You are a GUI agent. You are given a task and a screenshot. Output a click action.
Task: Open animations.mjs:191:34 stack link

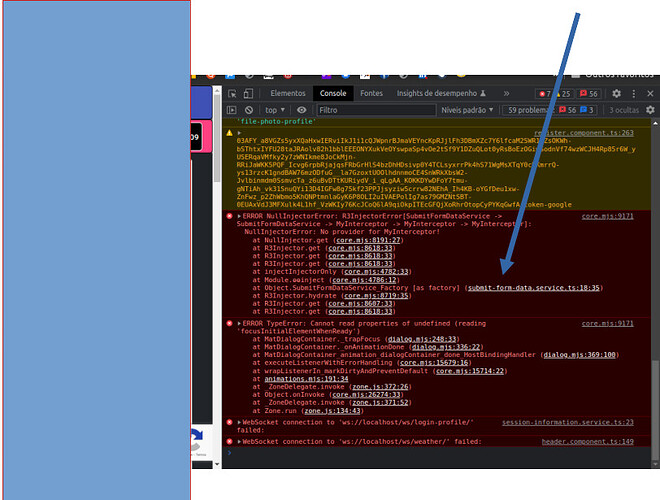[306, 379]
